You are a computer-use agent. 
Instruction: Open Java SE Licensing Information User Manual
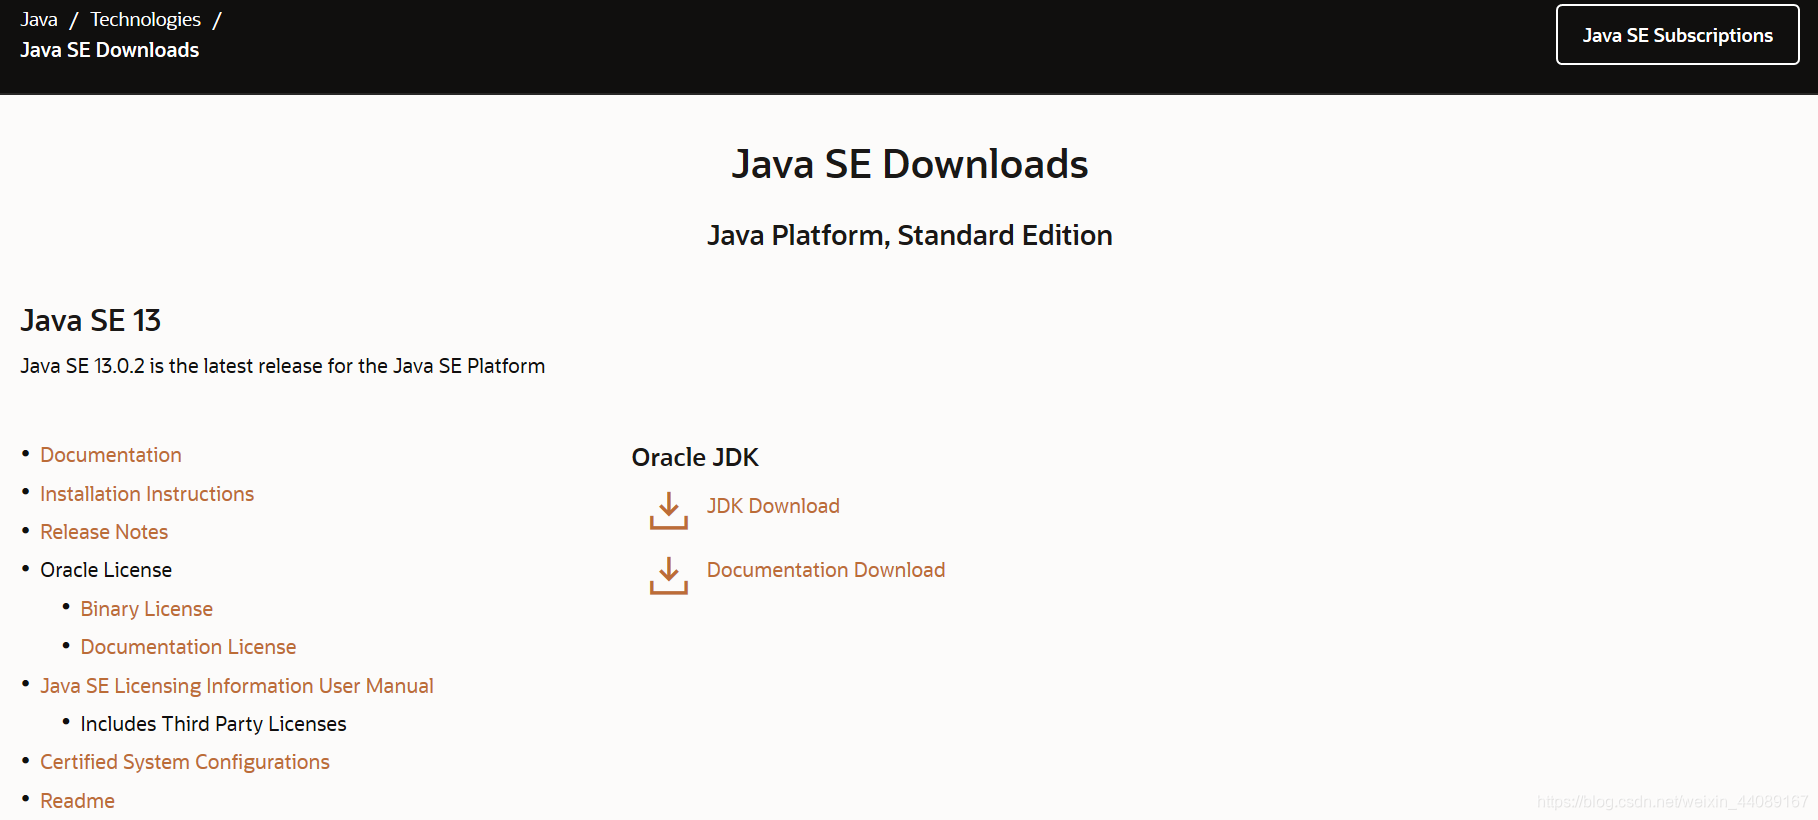click(237, 686)
